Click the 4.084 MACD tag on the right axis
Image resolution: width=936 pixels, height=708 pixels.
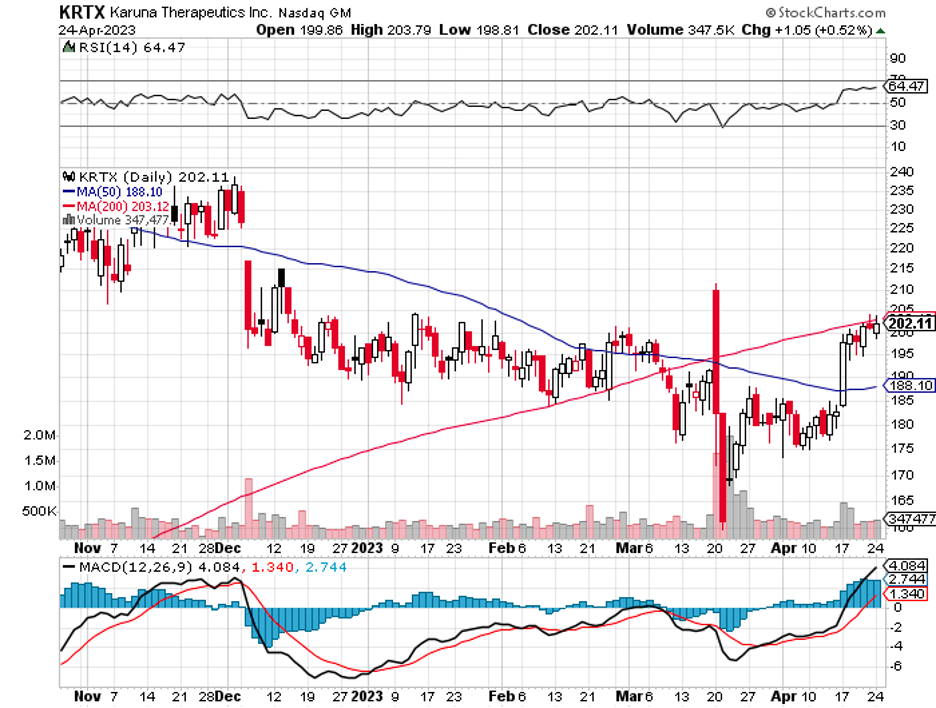[x=907, y=565]
